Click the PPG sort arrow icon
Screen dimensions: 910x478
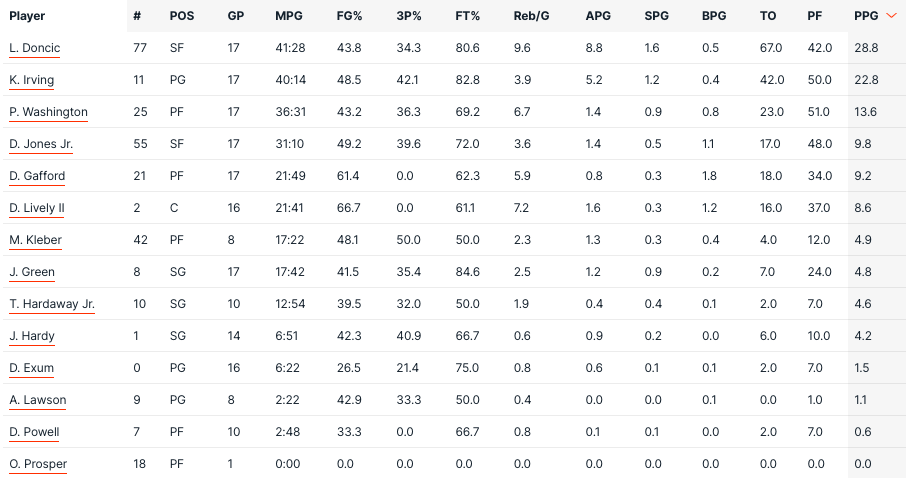click(891, 16)
